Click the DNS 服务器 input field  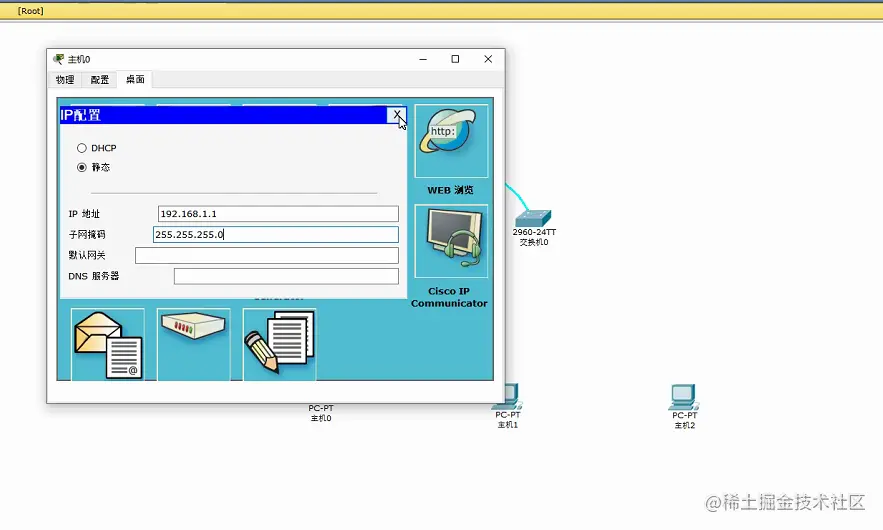coord(286,276)
